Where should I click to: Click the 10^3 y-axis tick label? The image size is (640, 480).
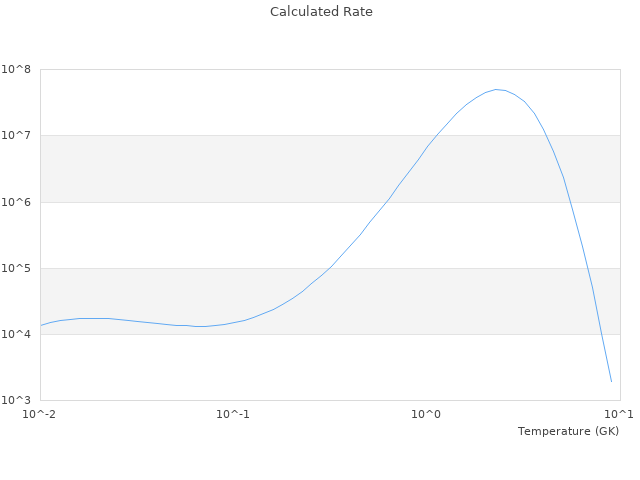16,400
